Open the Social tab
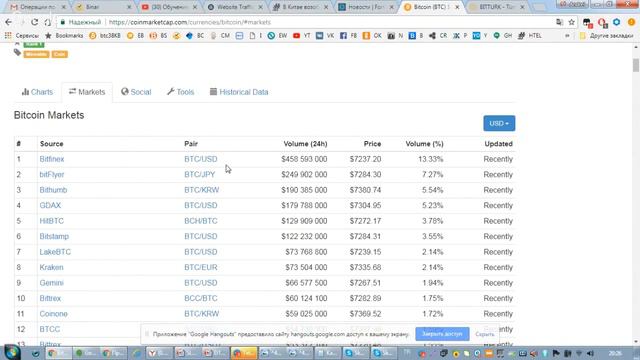The height and width of the screenshot is (360, 640). coord(136,92)
